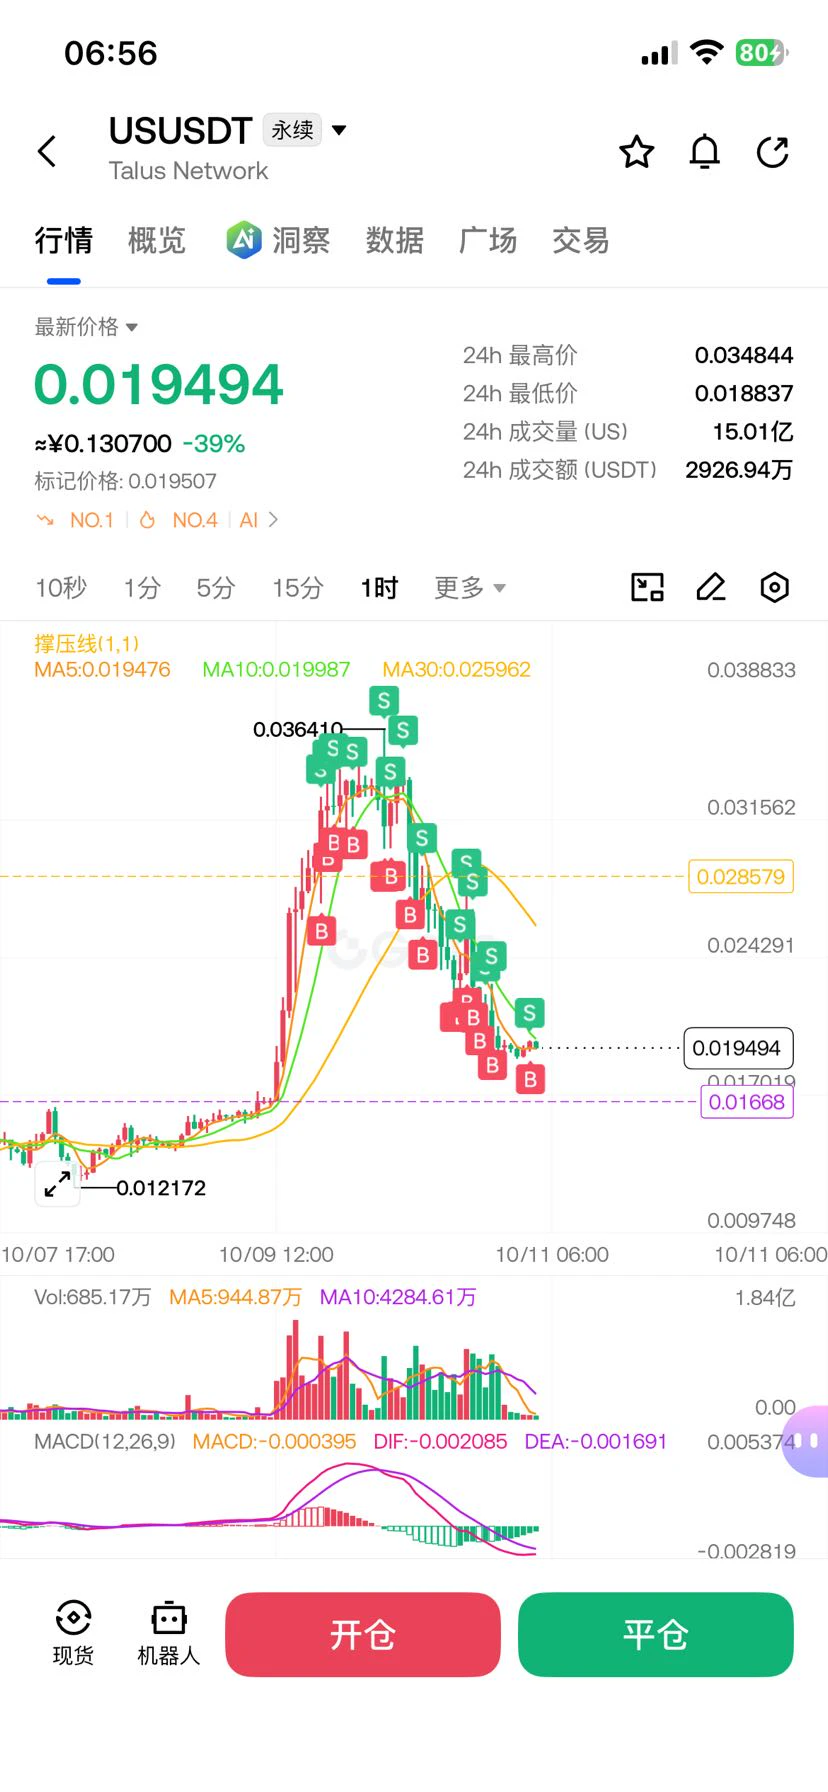
Task: Open 更多 timeframe dropdown
Action: (x=470, y=588)
